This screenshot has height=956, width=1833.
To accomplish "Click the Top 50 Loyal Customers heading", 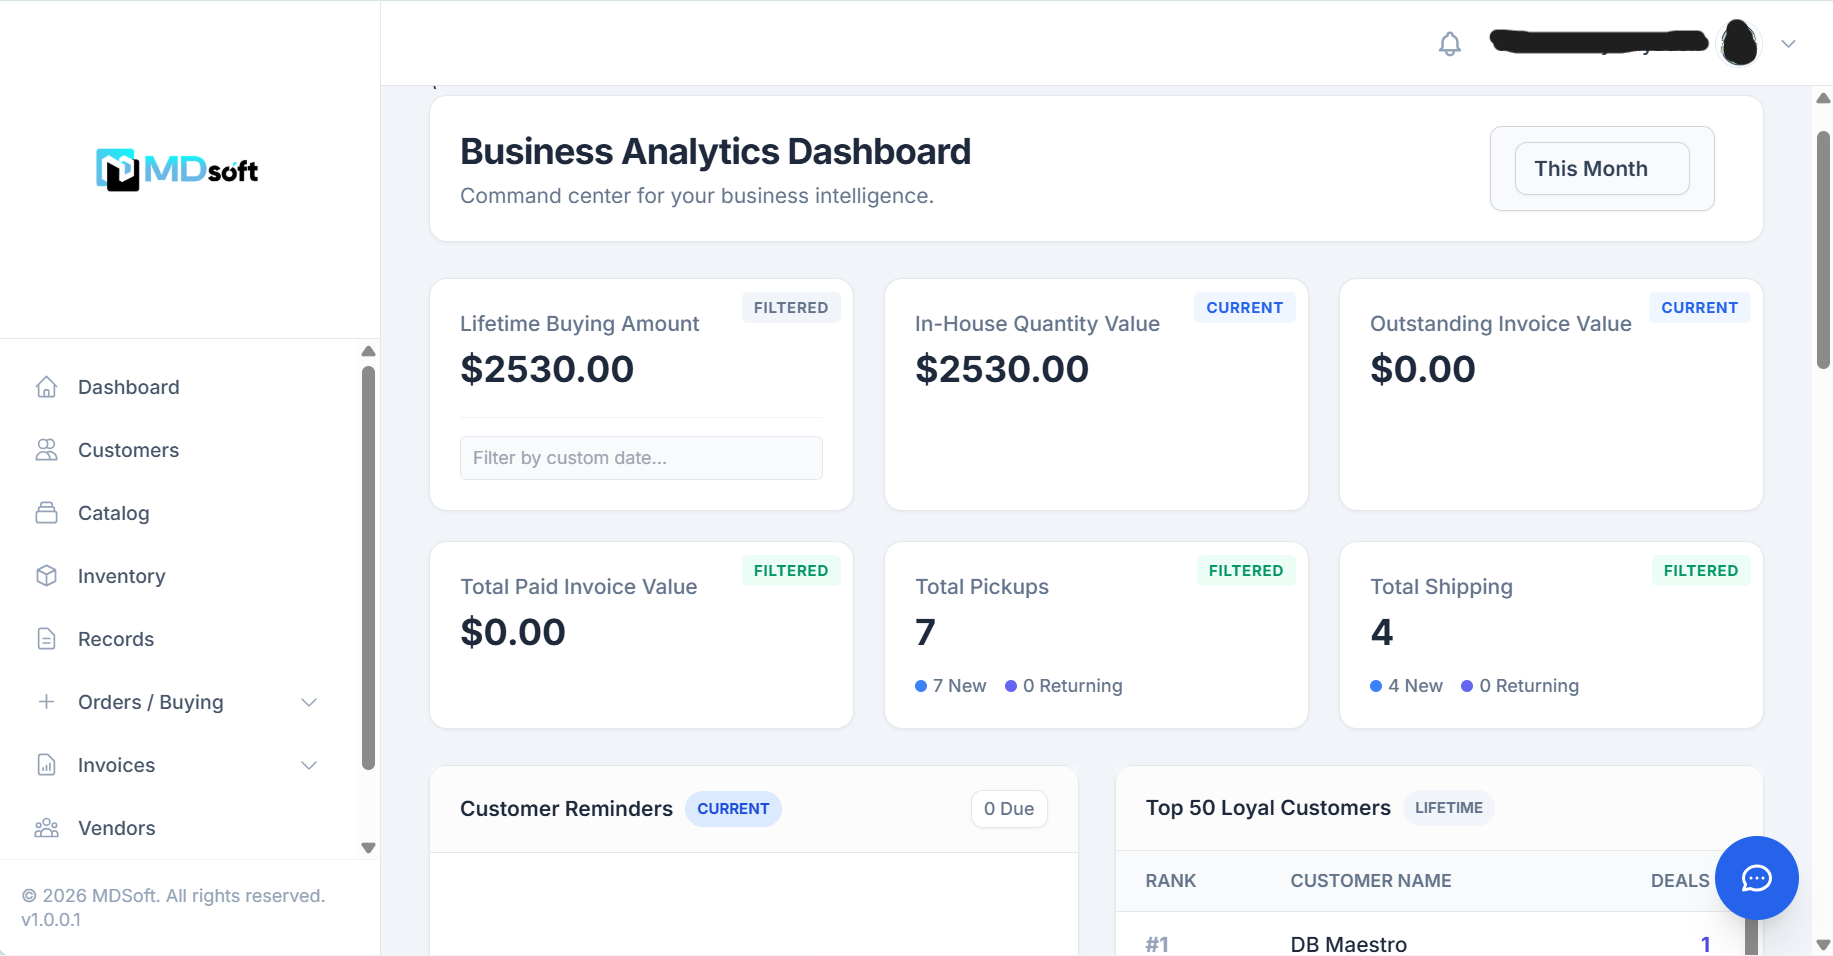I will click(x=1268, y=808).
